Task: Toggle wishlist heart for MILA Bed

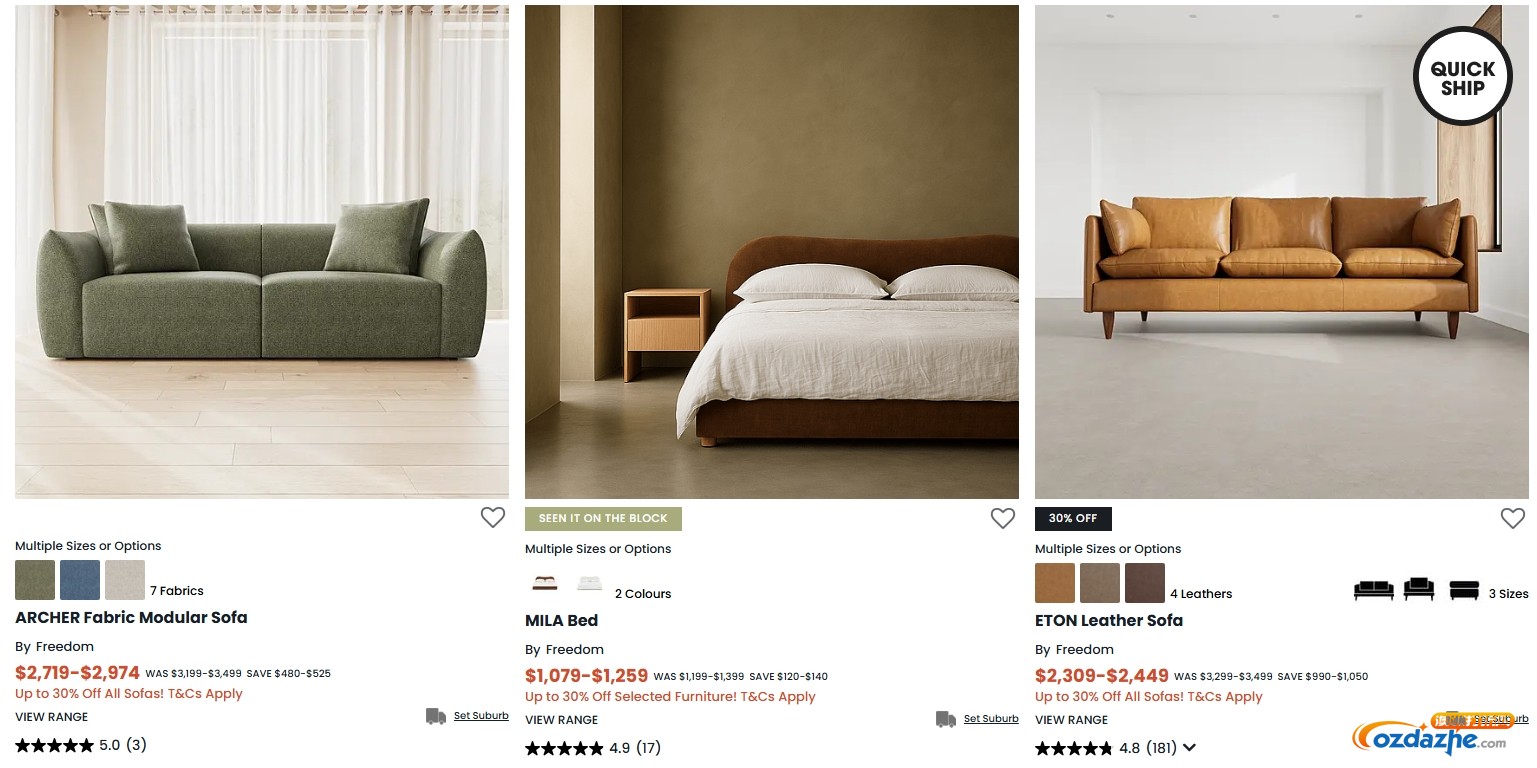Action: (x=1003, y=518)
